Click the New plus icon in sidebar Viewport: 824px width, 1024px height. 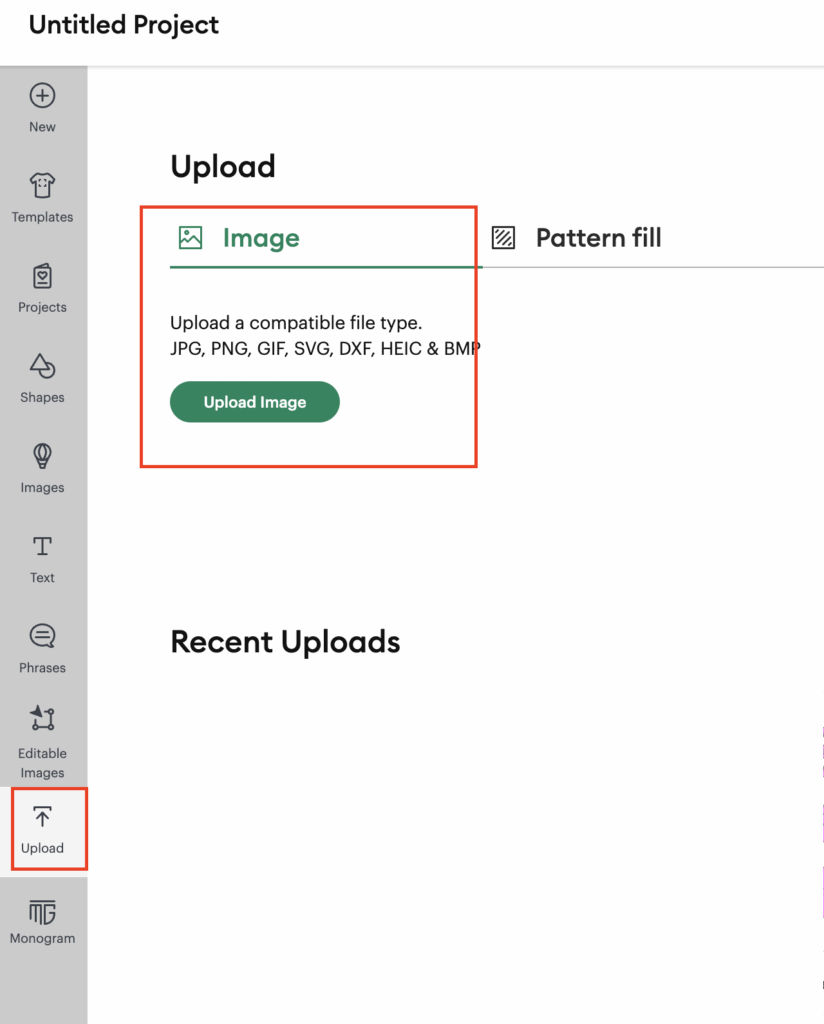pos(42,96)
